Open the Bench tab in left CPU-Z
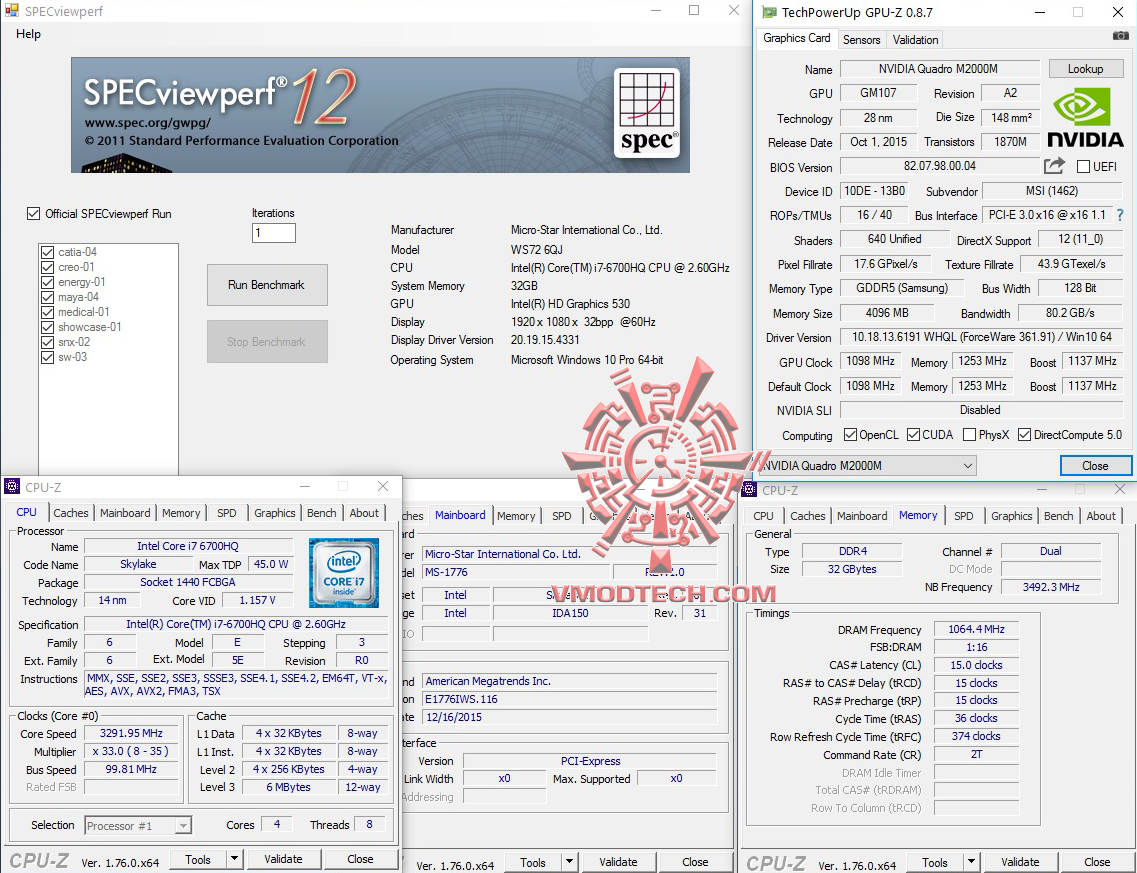Image resolution: width=1137 pixels, height=873 pixels. click(321, 513)
